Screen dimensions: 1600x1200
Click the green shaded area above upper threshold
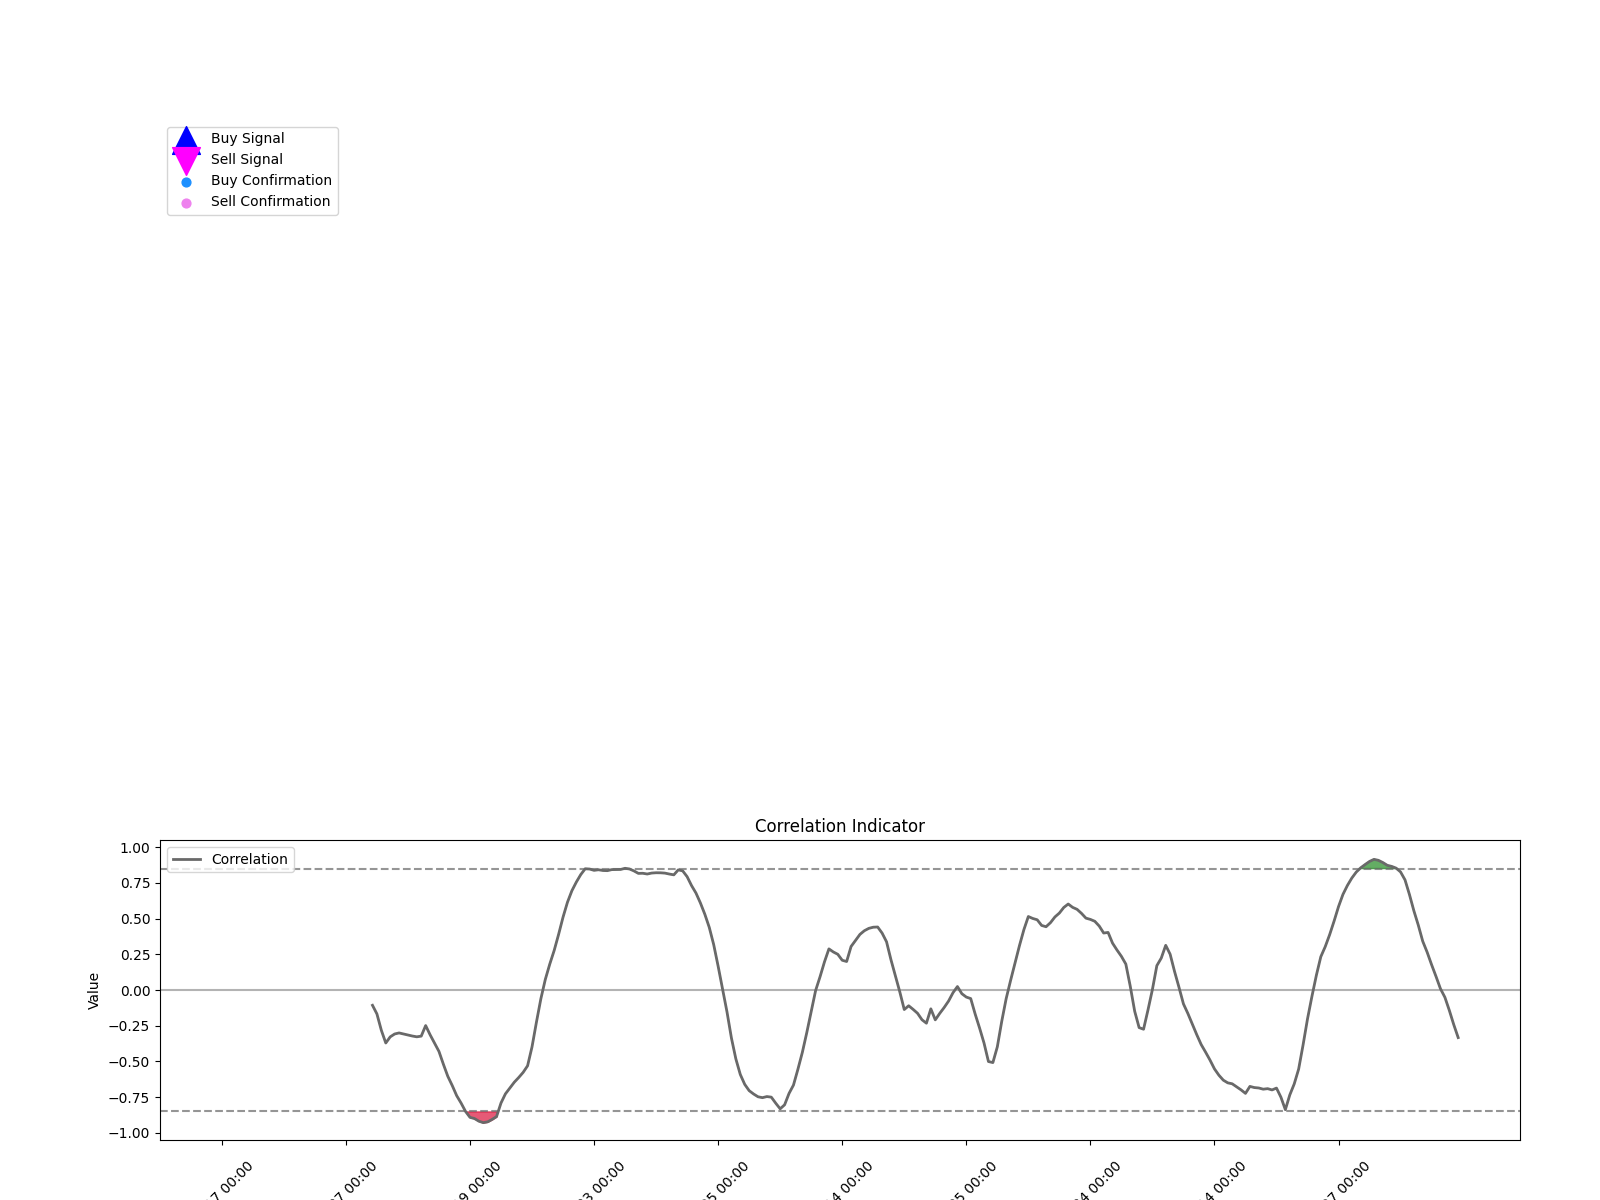pyautogui.click(x=1376, y=864)
